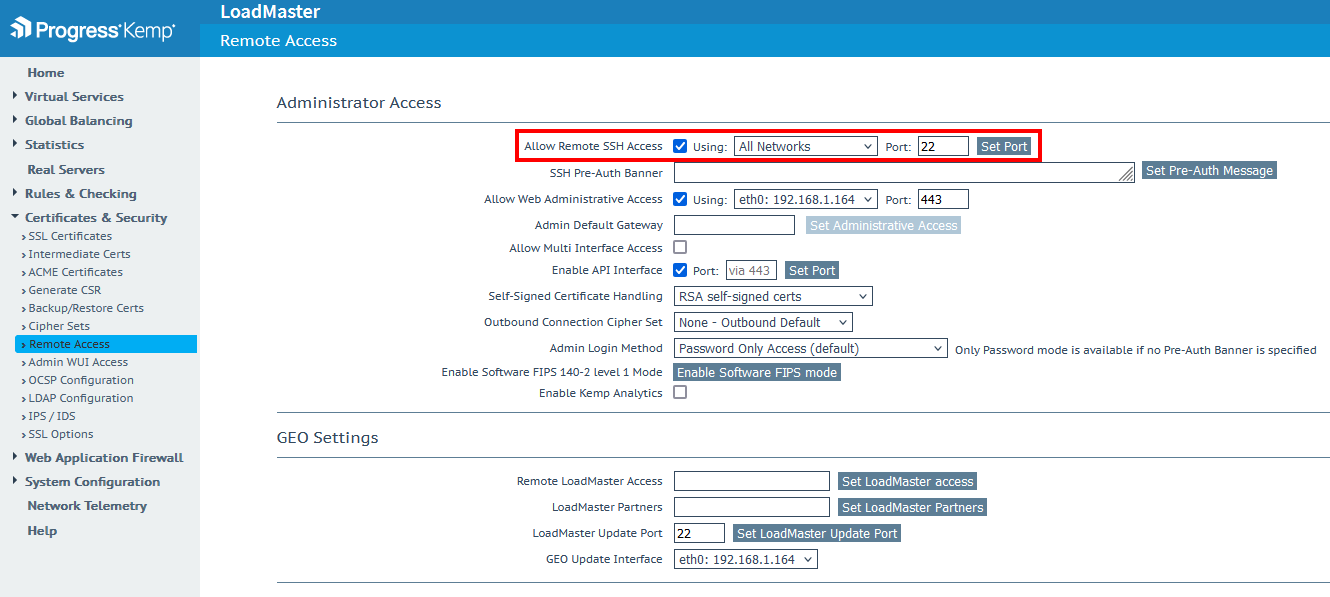The image size is (1330, 597).
Task: Open Help page
Action: point(42,531)
